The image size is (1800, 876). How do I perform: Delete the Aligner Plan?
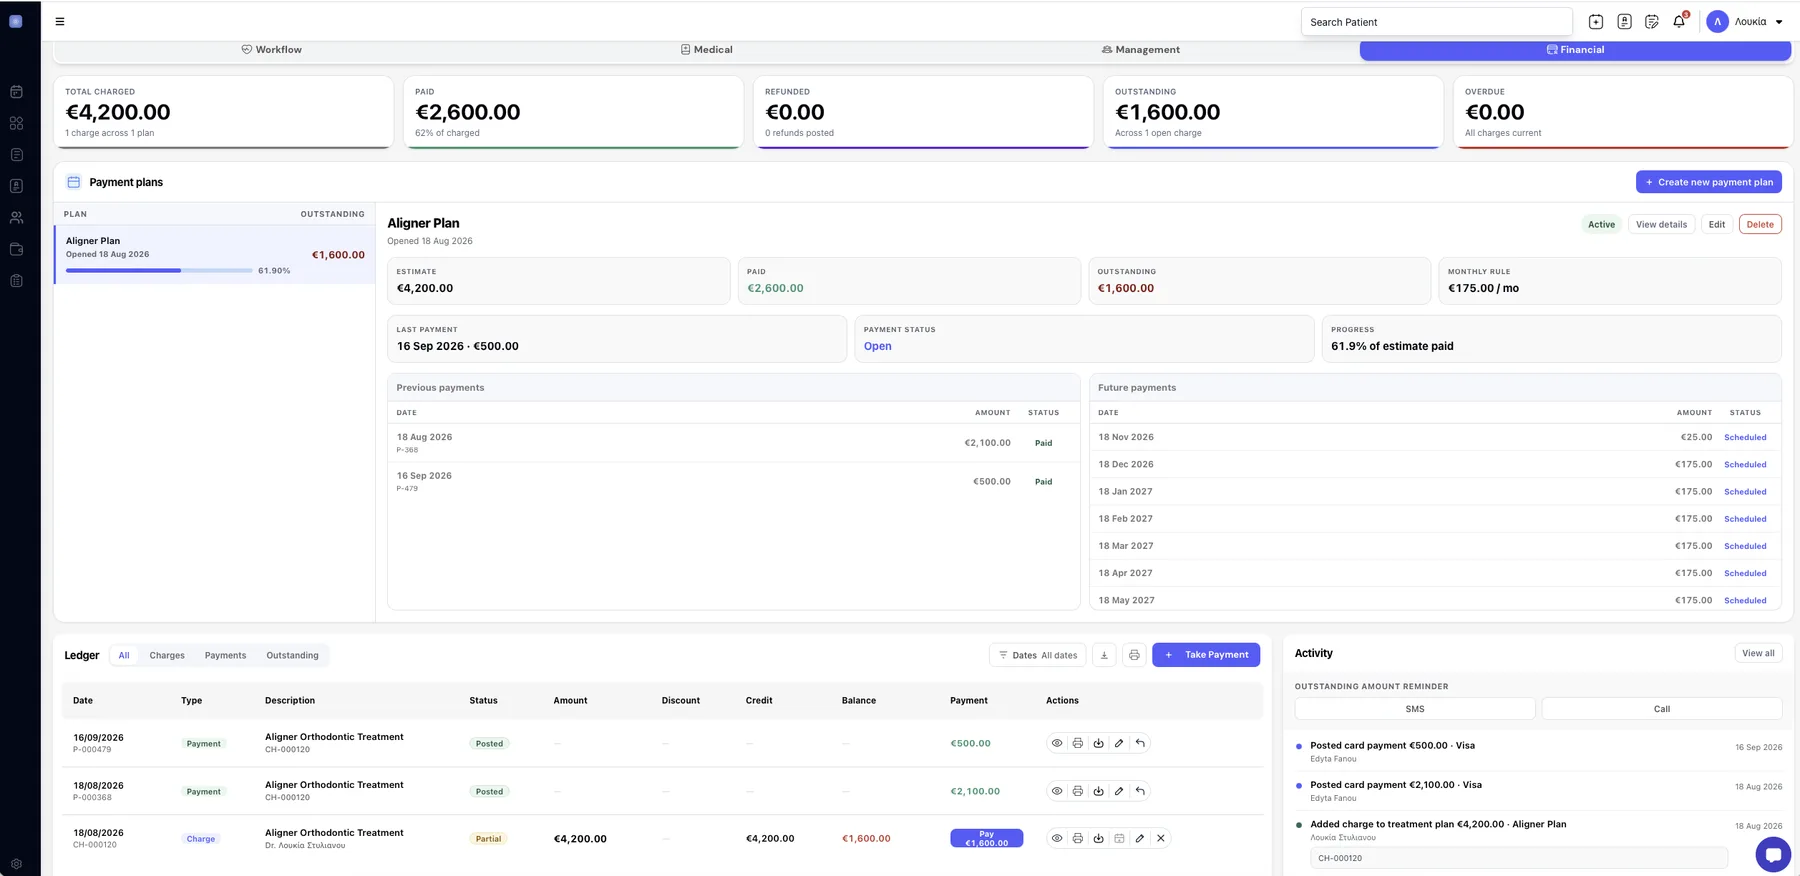coord(1760,224)
